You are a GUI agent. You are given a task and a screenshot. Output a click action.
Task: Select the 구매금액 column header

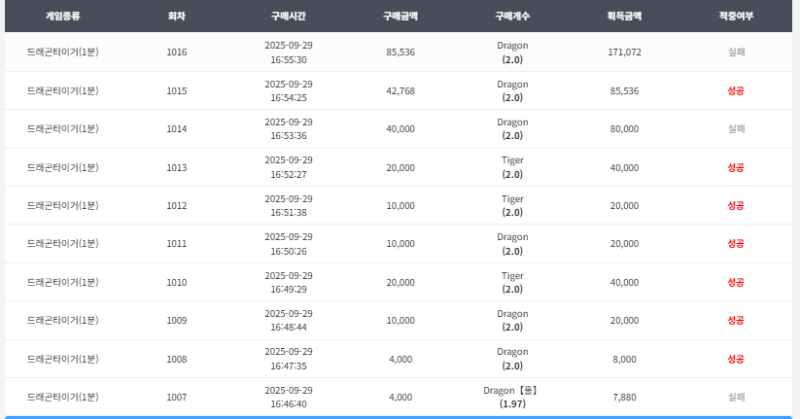400,17
